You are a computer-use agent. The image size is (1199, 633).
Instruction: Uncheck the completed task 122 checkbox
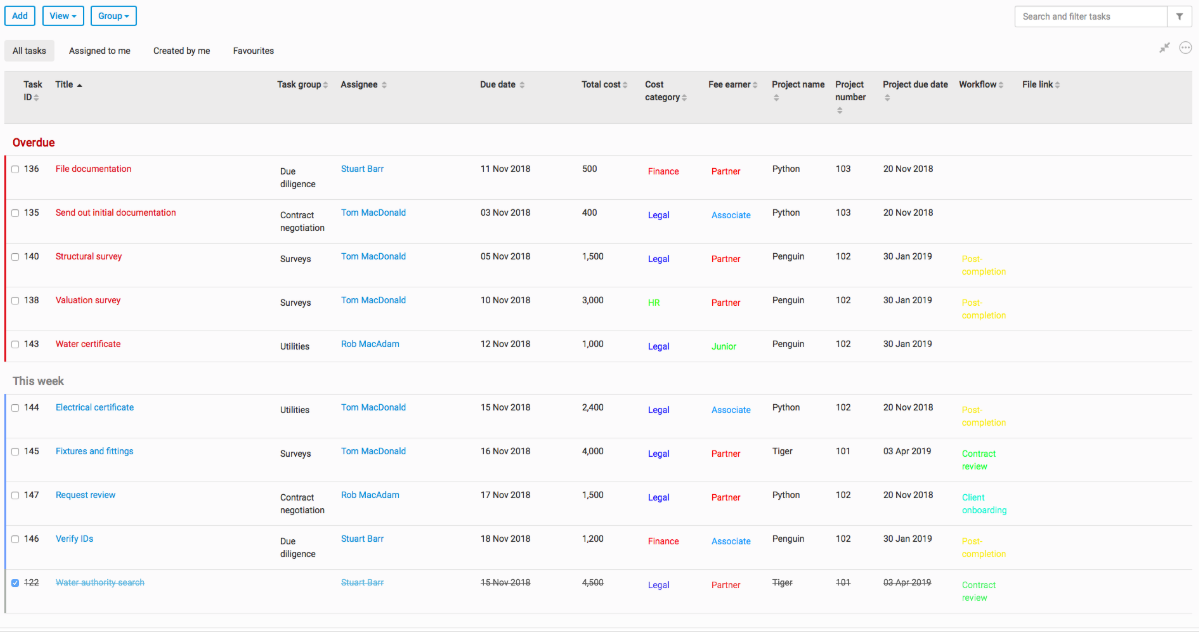[x=15, y=583]
